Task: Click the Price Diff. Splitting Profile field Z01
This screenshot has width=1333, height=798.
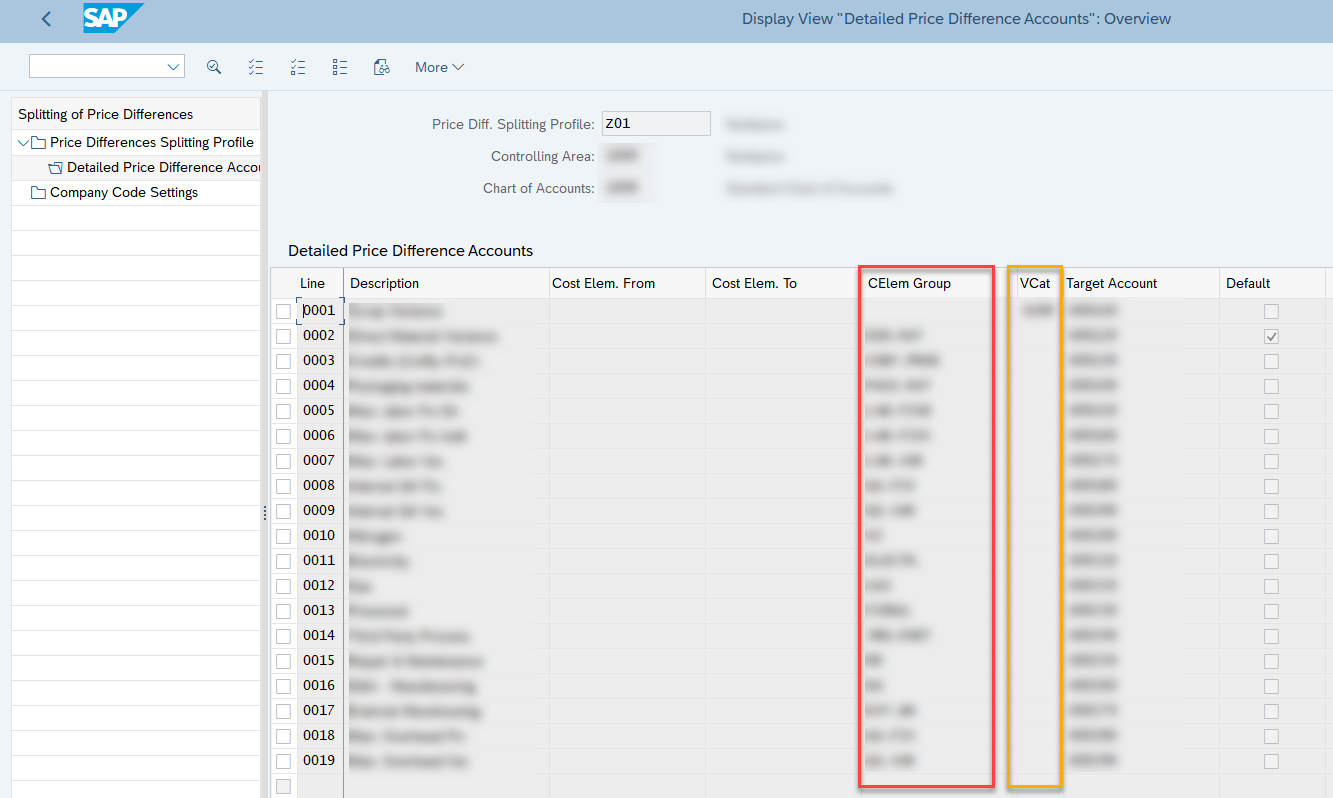Action: point(655,124)
